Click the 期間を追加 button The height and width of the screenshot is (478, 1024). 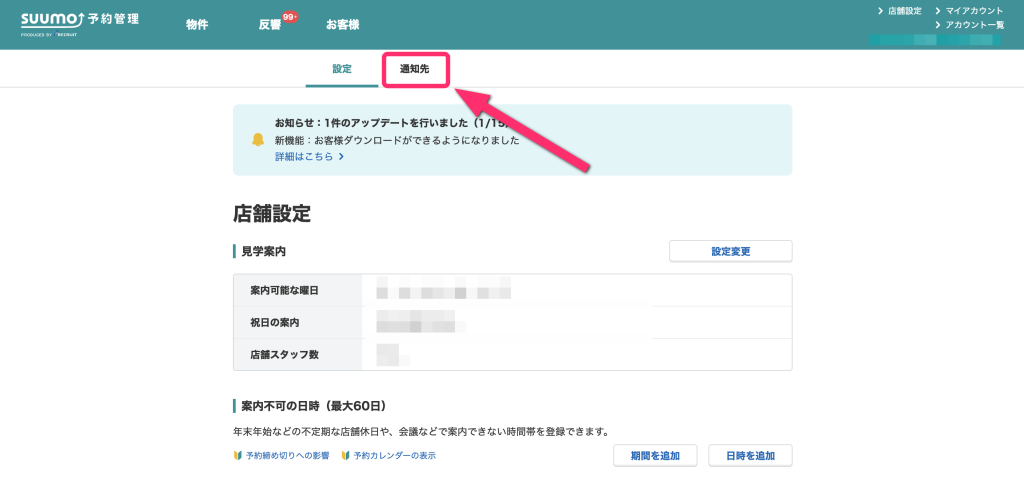[x=654, y=456]
